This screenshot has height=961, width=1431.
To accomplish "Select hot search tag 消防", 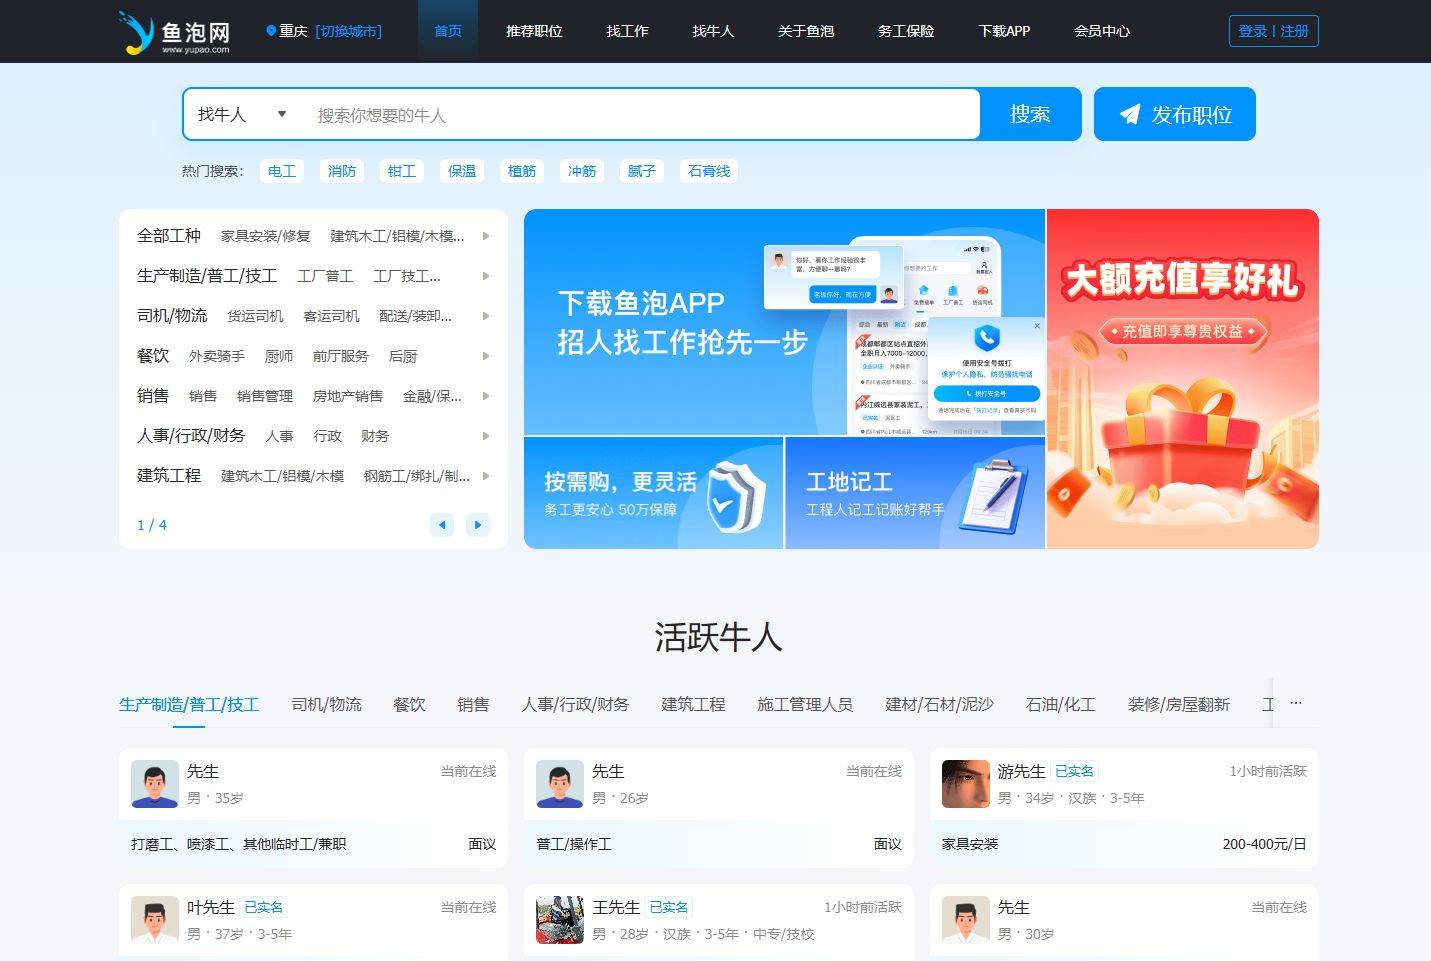I will [342, 171].
